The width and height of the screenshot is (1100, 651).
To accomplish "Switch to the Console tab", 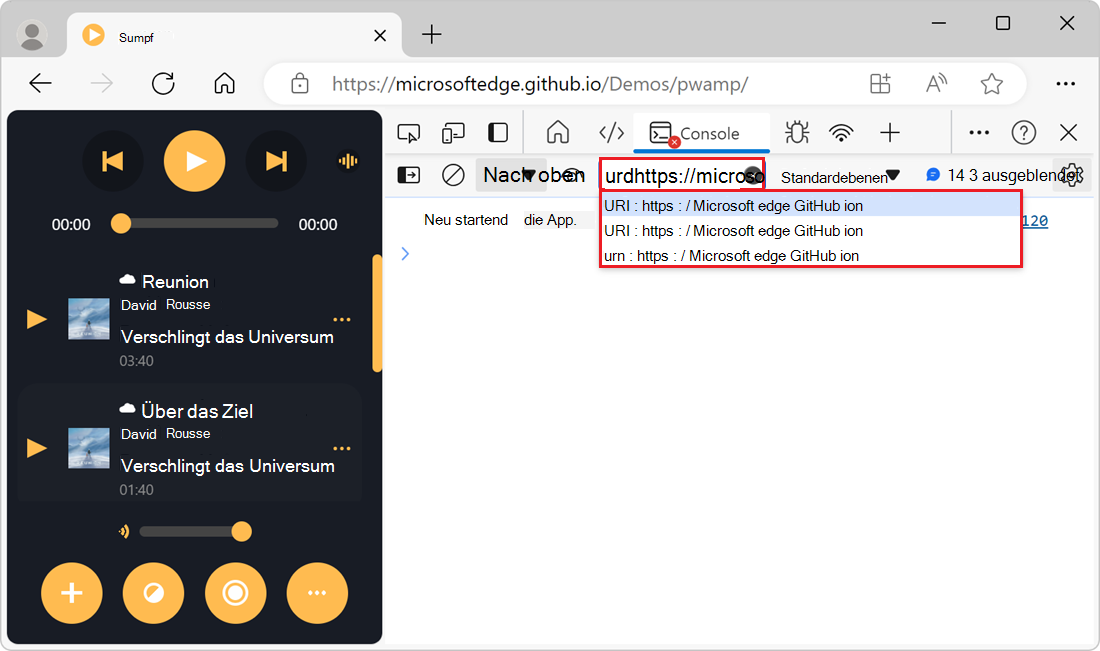I will pos(701,131).
